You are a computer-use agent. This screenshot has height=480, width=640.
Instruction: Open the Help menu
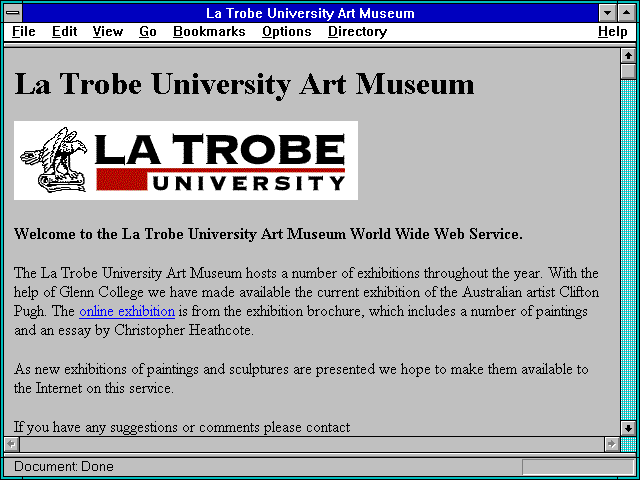point(613,32)
